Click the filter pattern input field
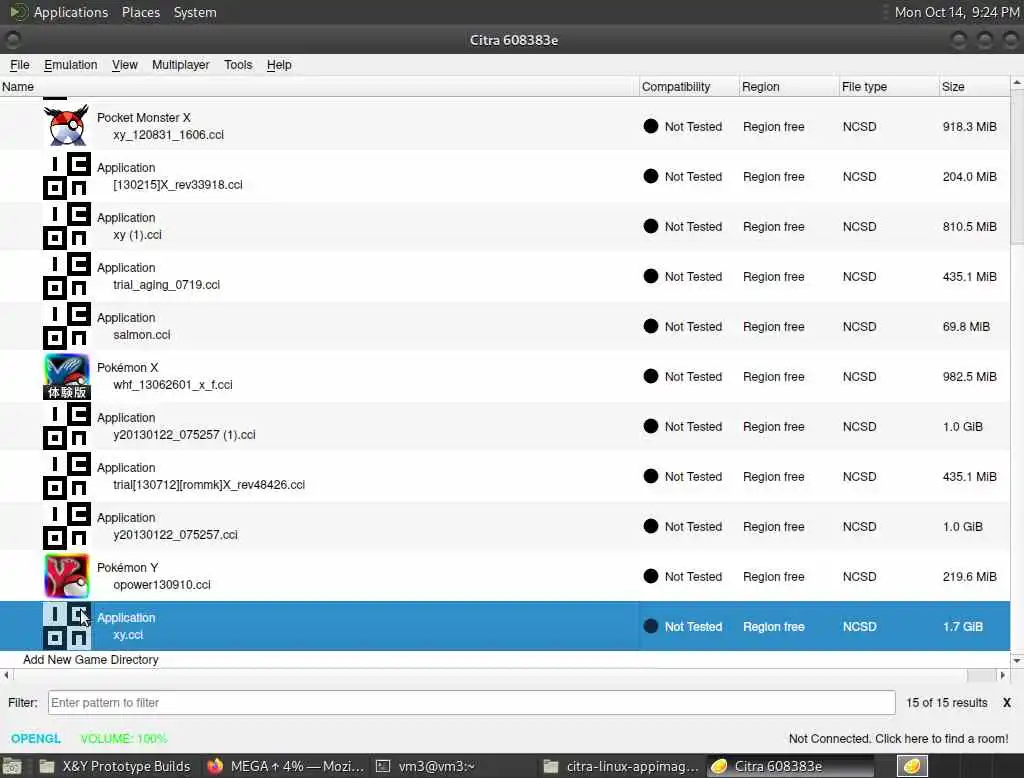Image resolution: width=1024 pixels, height=778 pixels. coord(472,702)
